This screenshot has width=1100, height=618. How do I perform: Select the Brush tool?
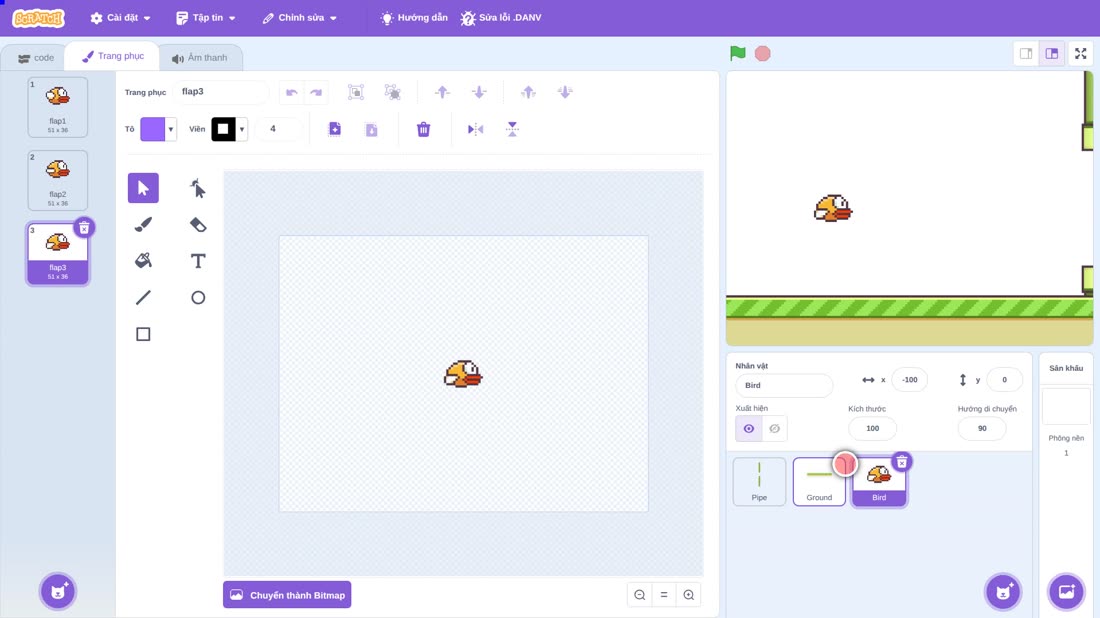click(143, 224)
